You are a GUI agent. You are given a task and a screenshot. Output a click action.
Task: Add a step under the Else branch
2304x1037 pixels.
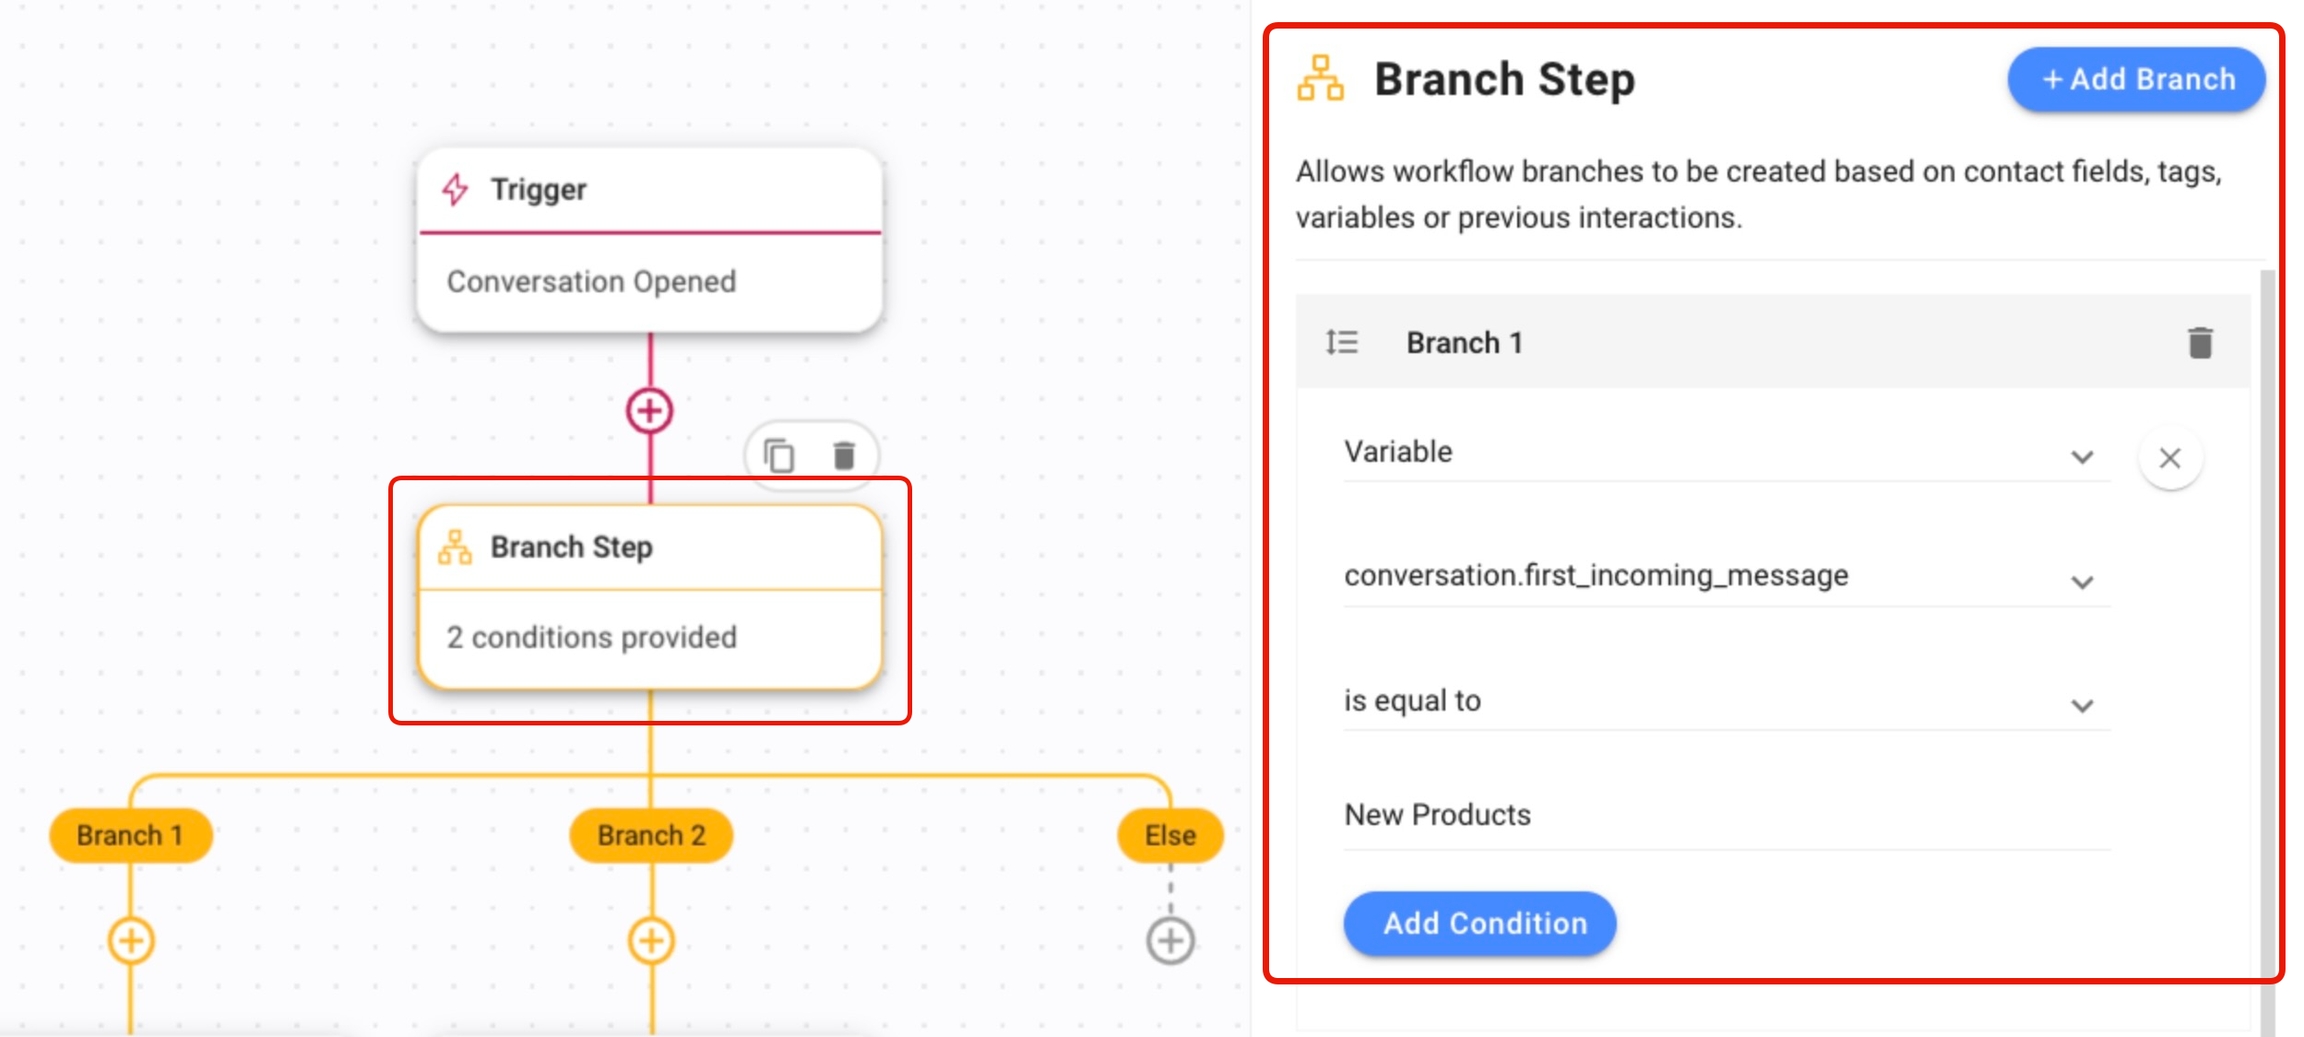(x=1170, y=940)
